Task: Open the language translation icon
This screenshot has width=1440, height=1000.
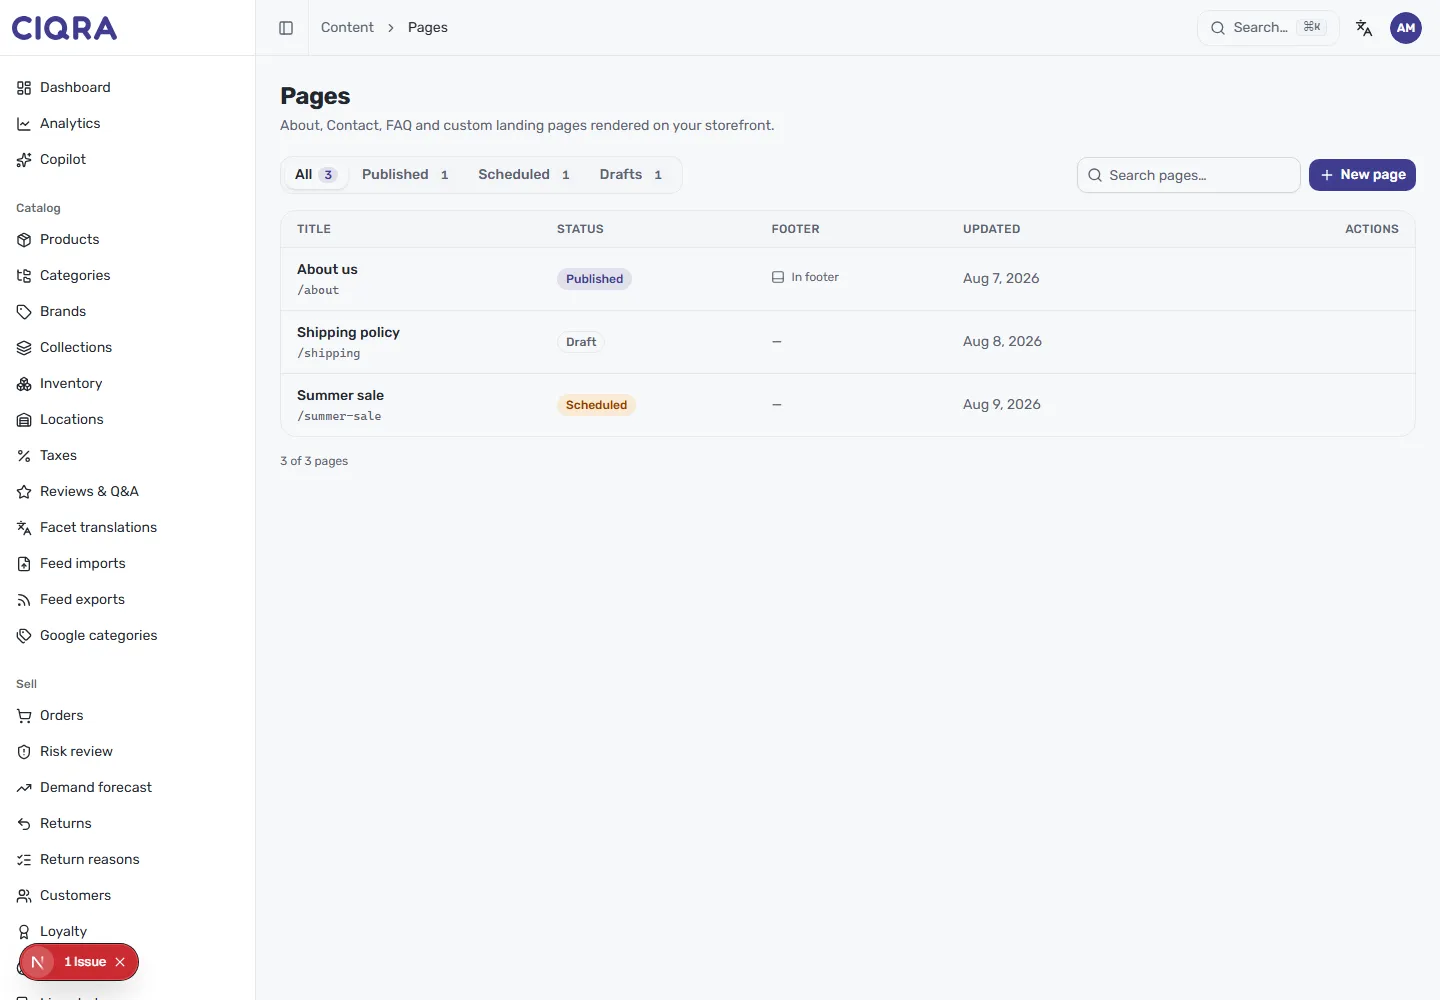Action: coord(1364,28)
